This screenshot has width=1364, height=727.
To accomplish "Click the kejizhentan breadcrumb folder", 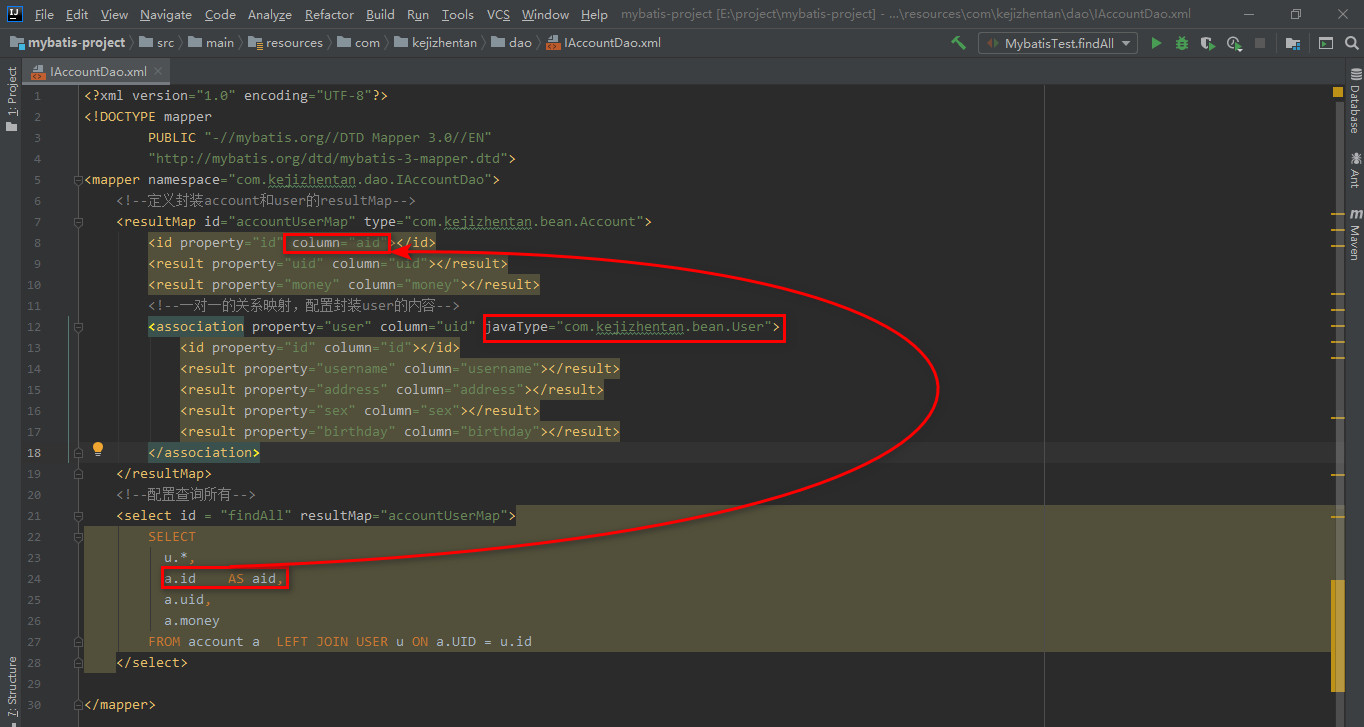I will click(x=438, y=43).
